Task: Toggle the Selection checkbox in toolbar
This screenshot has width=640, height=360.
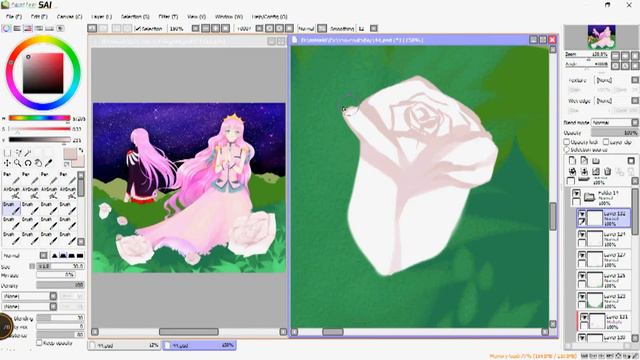Action: pyautogui.click(x=138, y=29)
